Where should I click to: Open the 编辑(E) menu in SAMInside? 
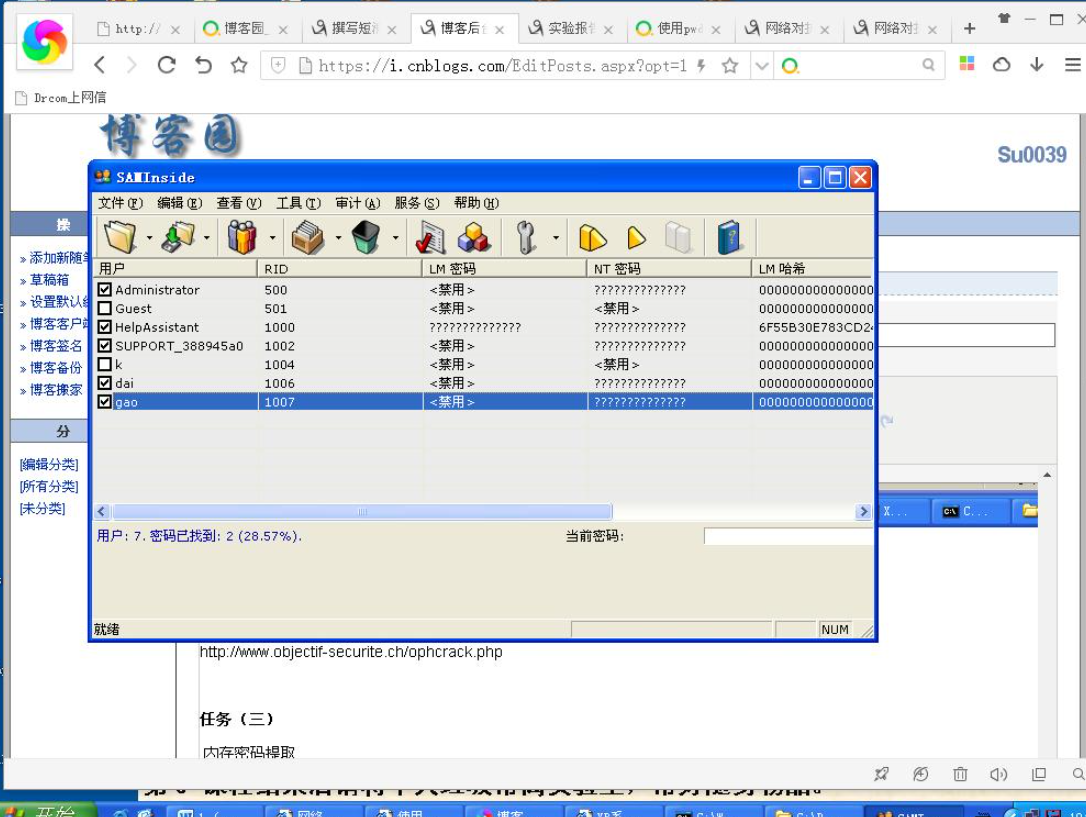179,203
